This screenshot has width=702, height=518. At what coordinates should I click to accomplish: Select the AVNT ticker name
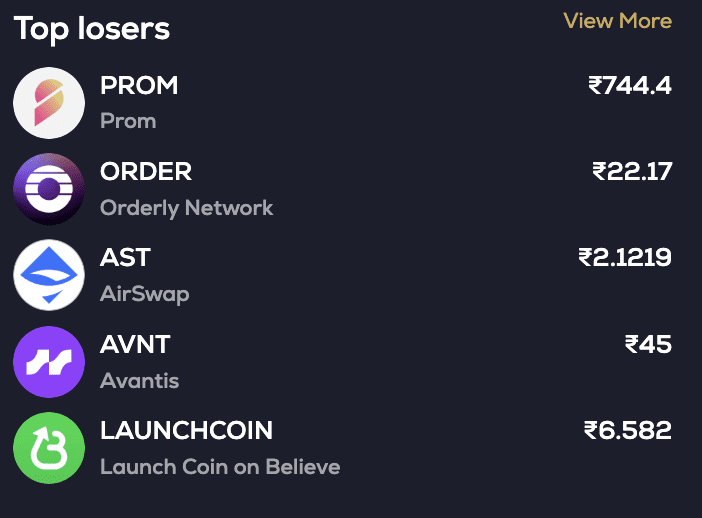(135, 345)
